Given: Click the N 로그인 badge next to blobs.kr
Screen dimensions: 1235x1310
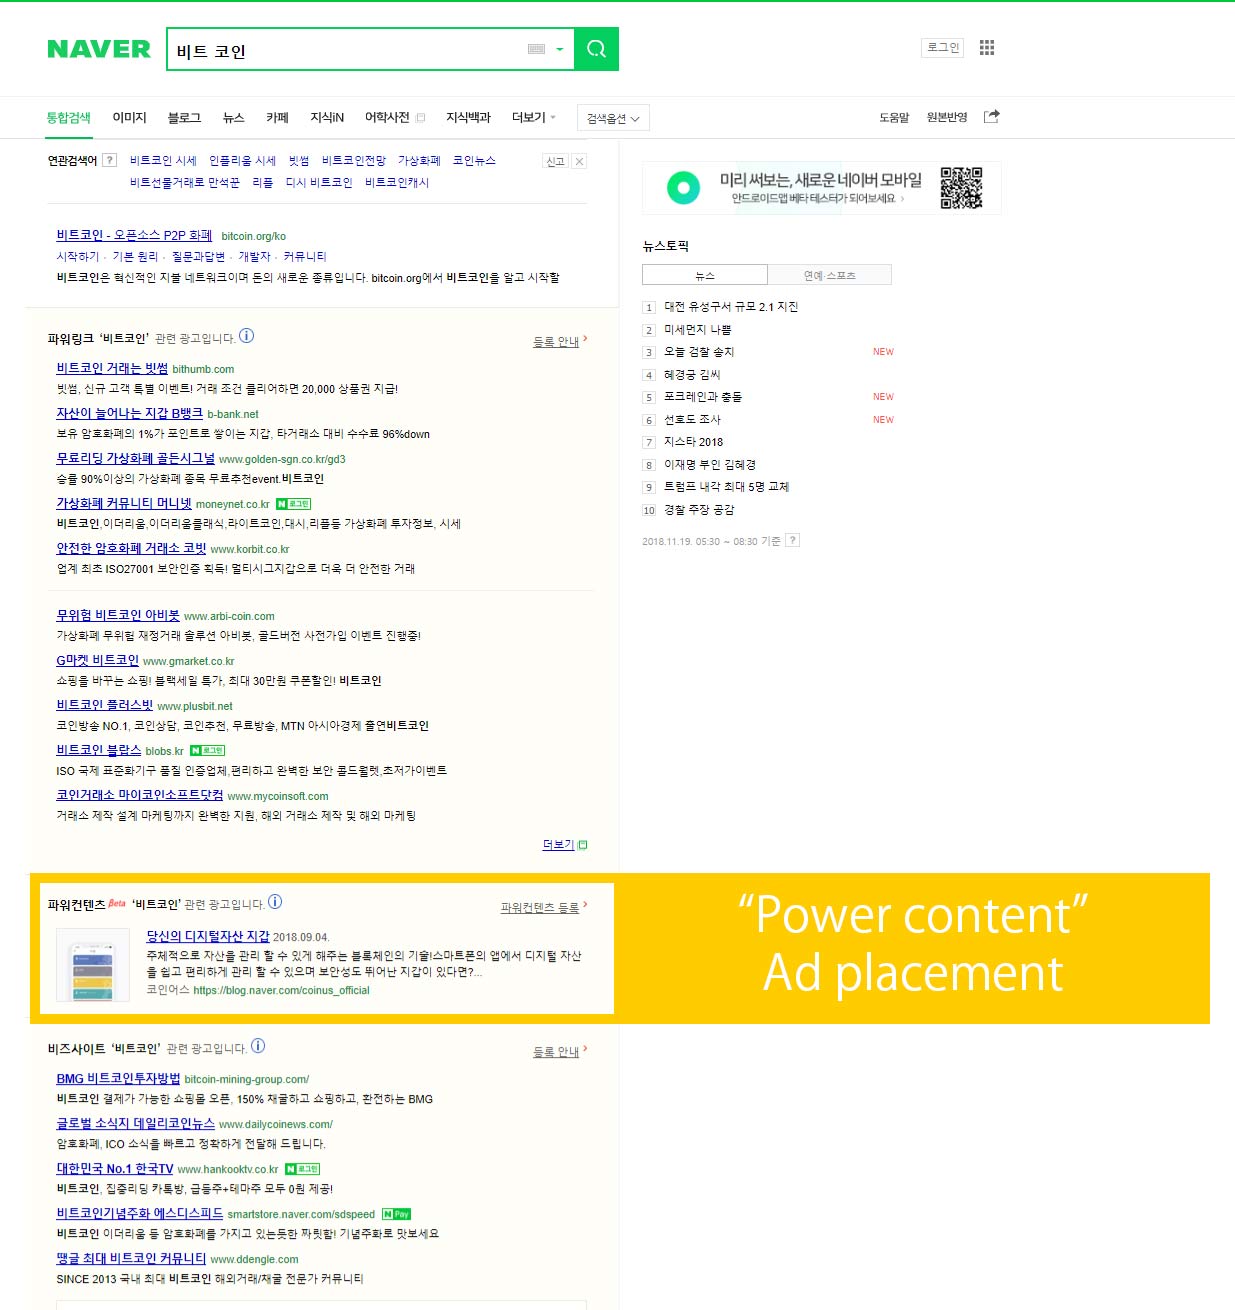Looking at the screenshot, I should [x=207, y=750].
